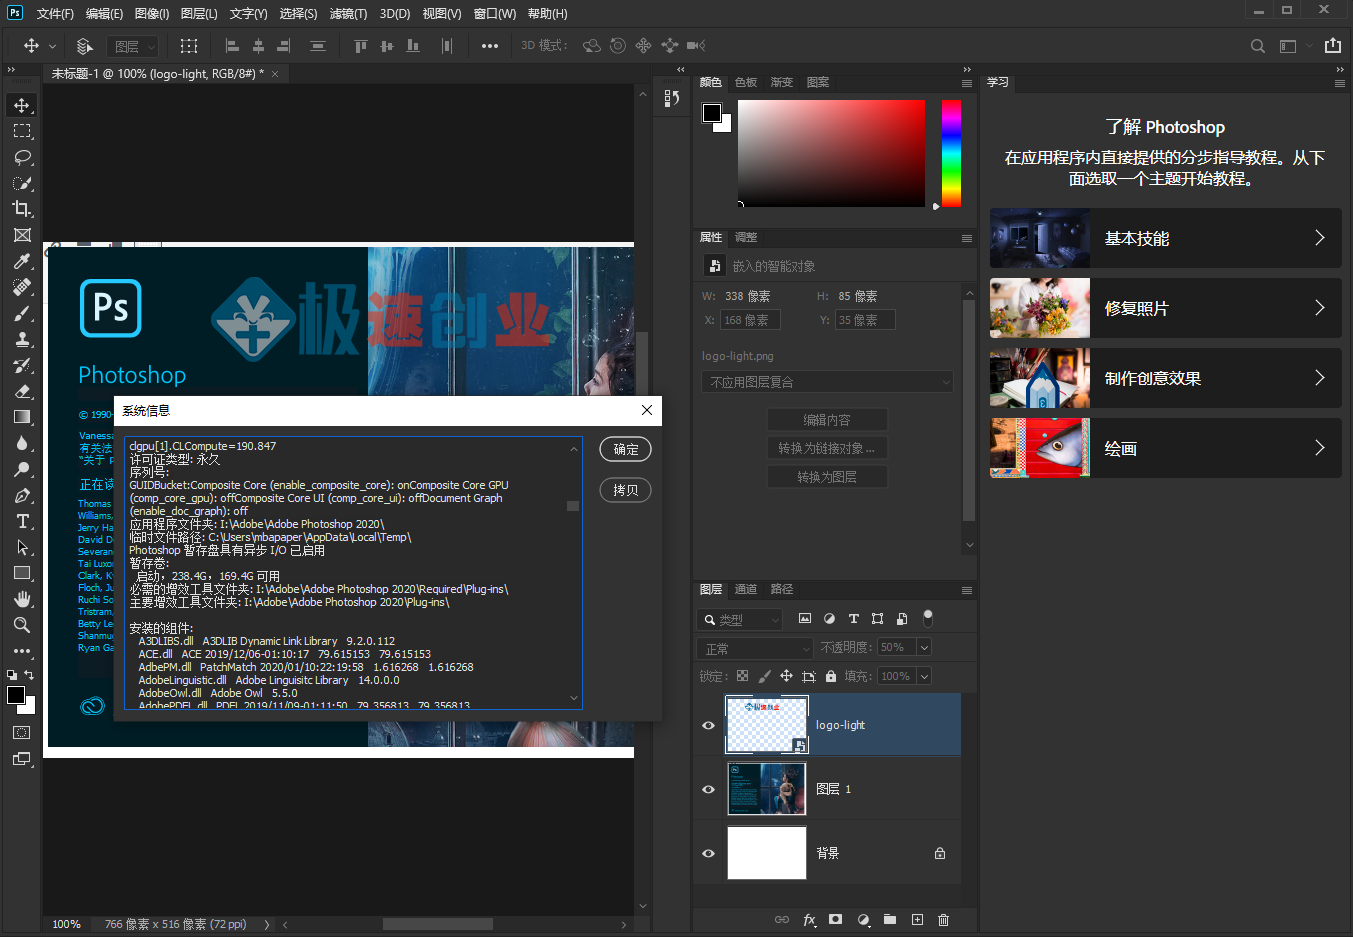Image resolution: width=1353 pixels, height=937 pixels.
Task: Create a new group folder icon
Action: (x=890, y=920)
